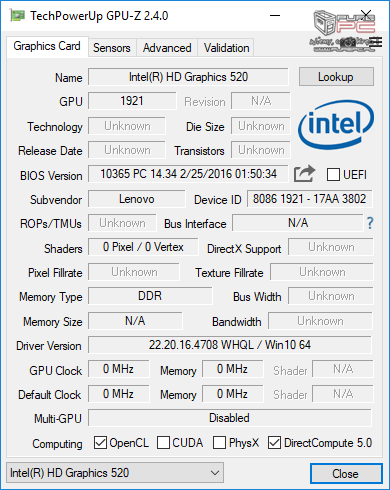Click the Subvendor field showing Lenovo

coord(137,199)
